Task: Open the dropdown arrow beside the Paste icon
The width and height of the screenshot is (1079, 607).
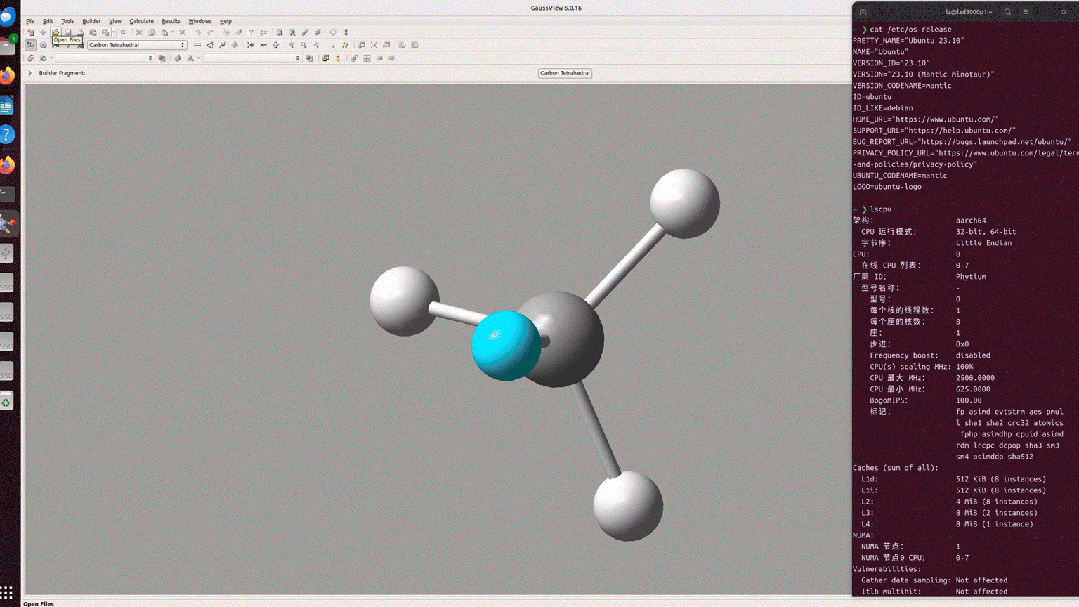Action: [173, 32]
